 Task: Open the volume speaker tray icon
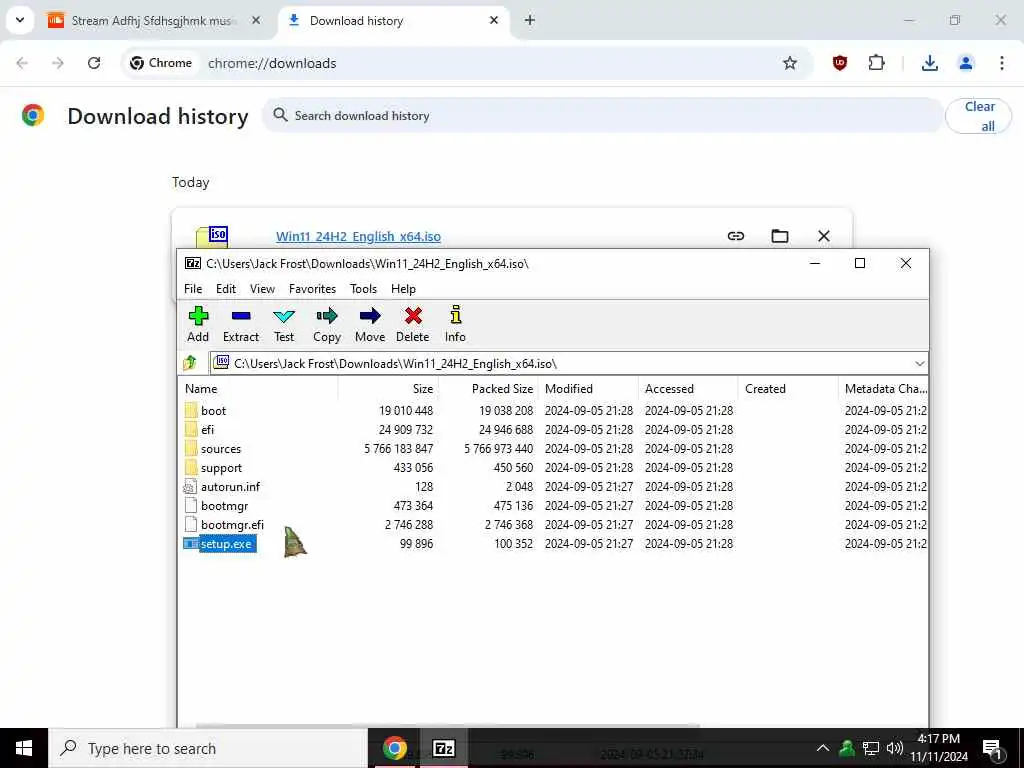coord(895,748)
